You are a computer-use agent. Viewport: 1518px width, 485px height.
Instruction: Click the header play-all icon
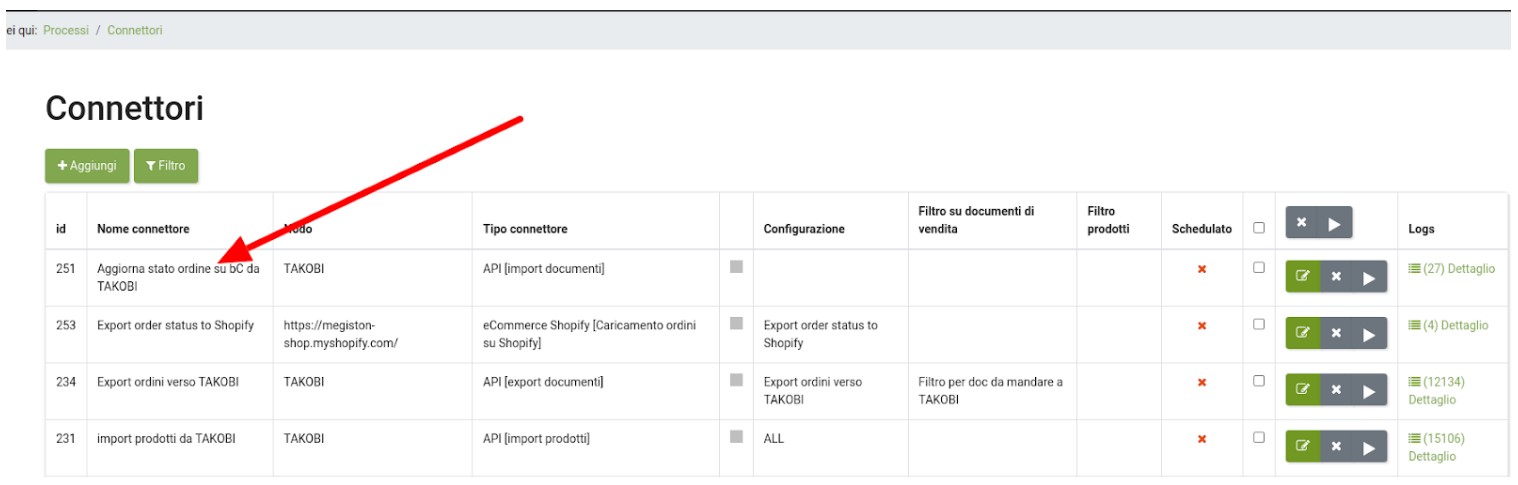point(1334,224)
